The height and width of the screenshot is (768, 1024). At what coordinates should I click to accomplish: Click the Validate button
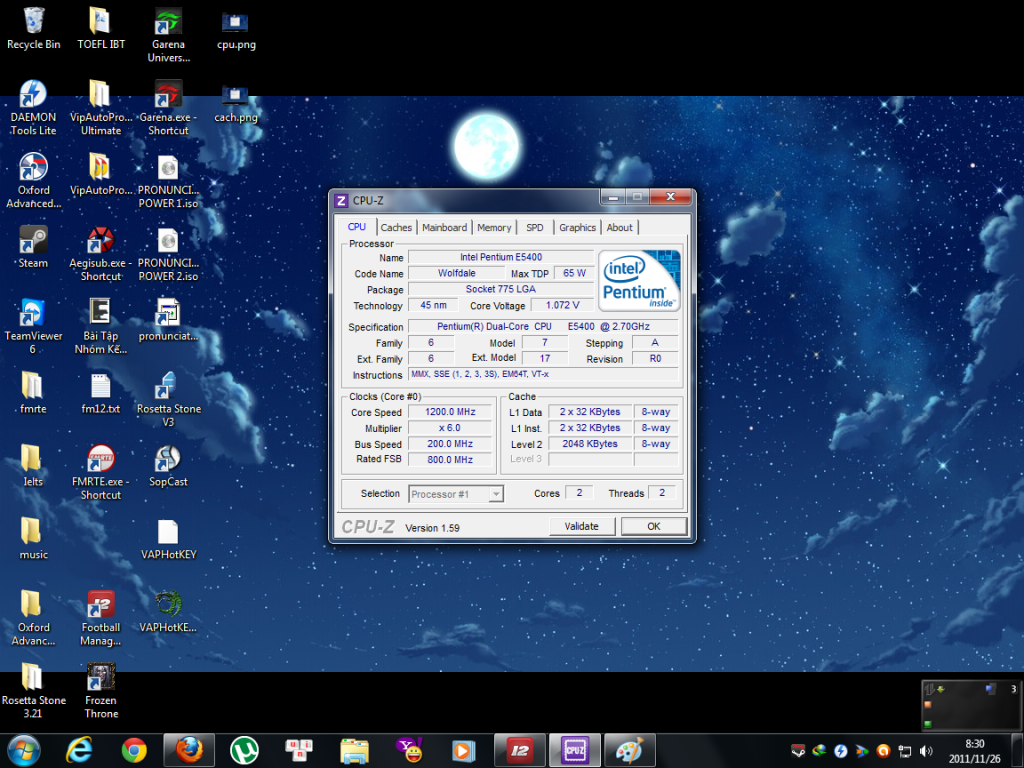coord(581,526)
